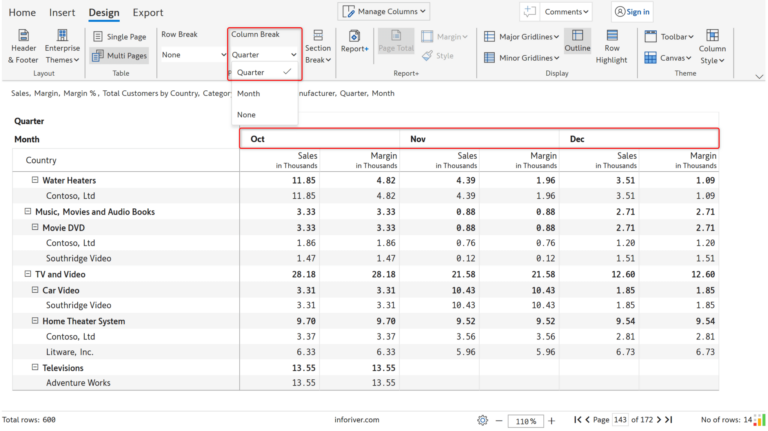768x431 pixels.
Task: Toggle the Outline display option
Action: pos(577,41)
